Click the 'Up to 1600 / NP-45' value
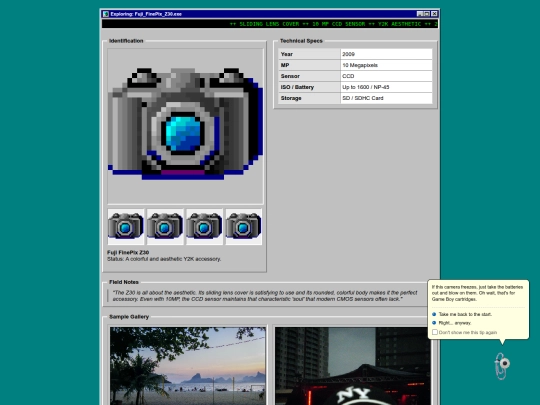This screenshot has height=405, width=540. point(386,87)
